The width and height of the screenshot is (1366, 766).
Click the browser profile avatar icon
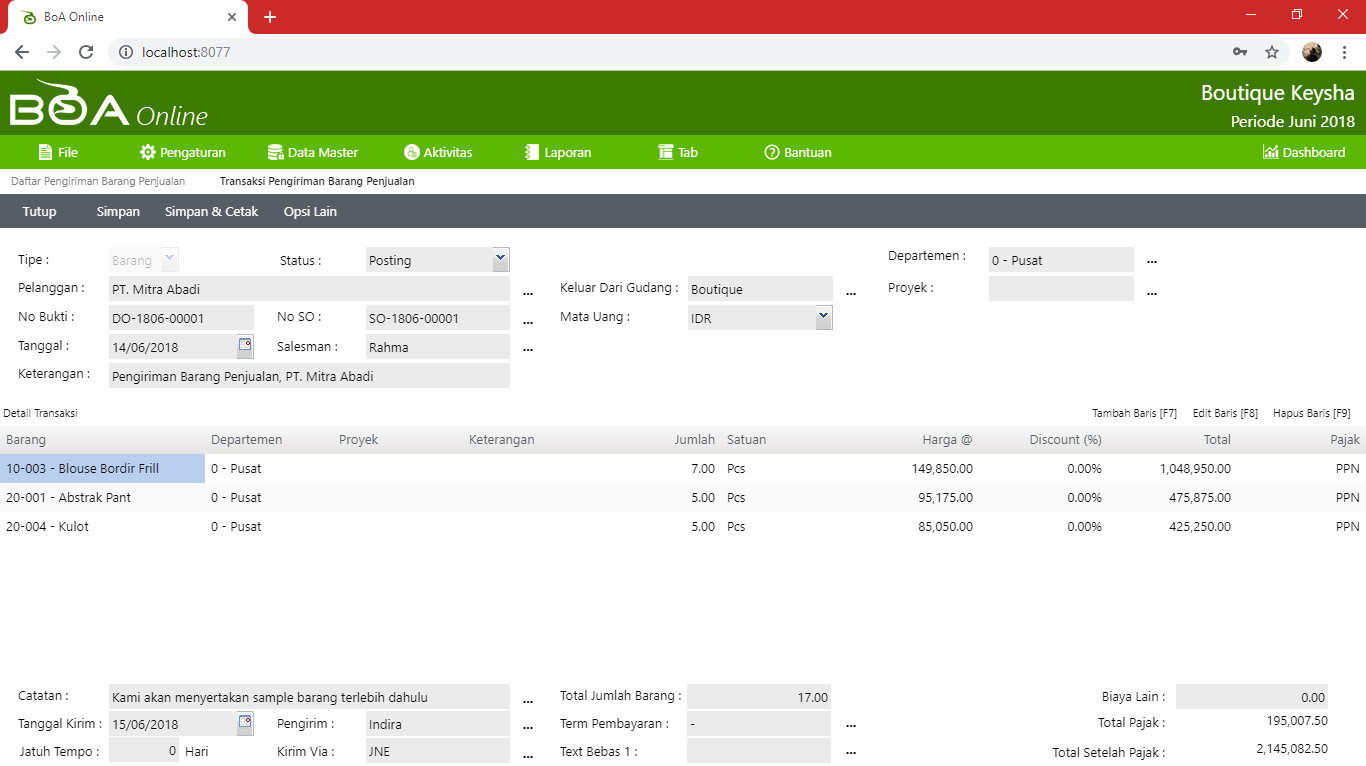(1312, 52)
